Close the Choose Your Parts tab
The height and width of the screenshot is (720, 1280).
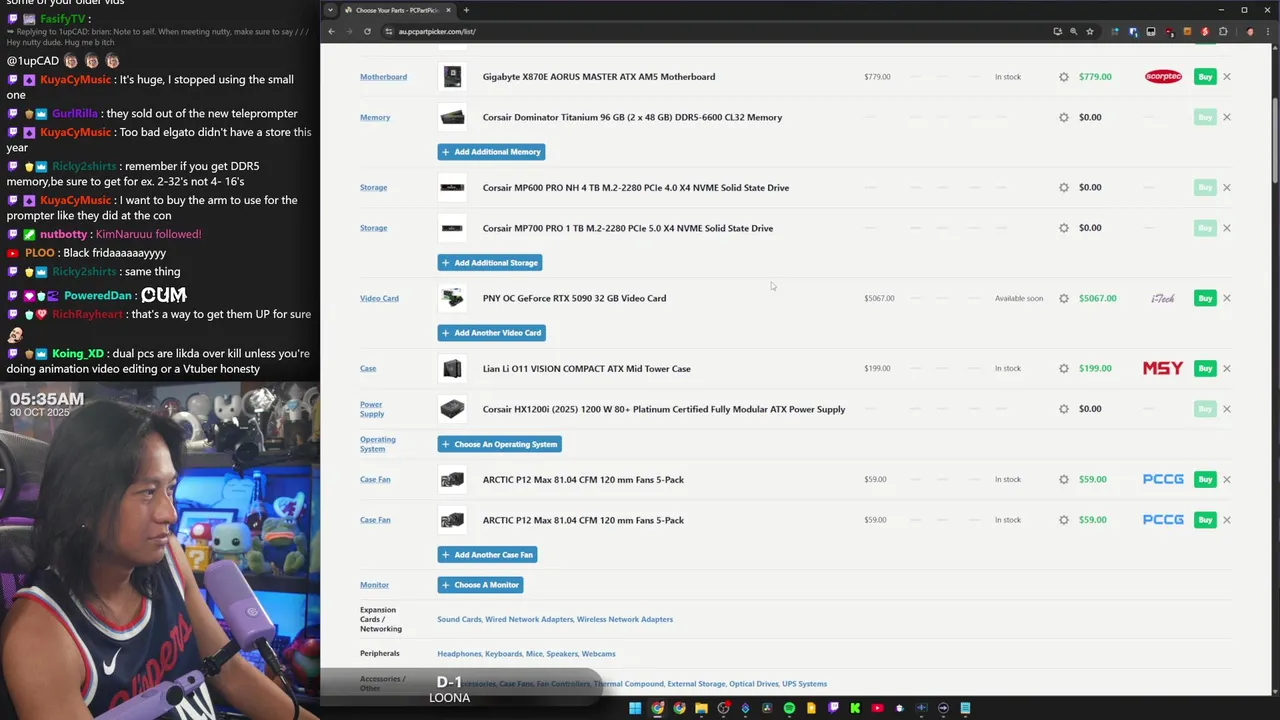[x=448, y=10]
